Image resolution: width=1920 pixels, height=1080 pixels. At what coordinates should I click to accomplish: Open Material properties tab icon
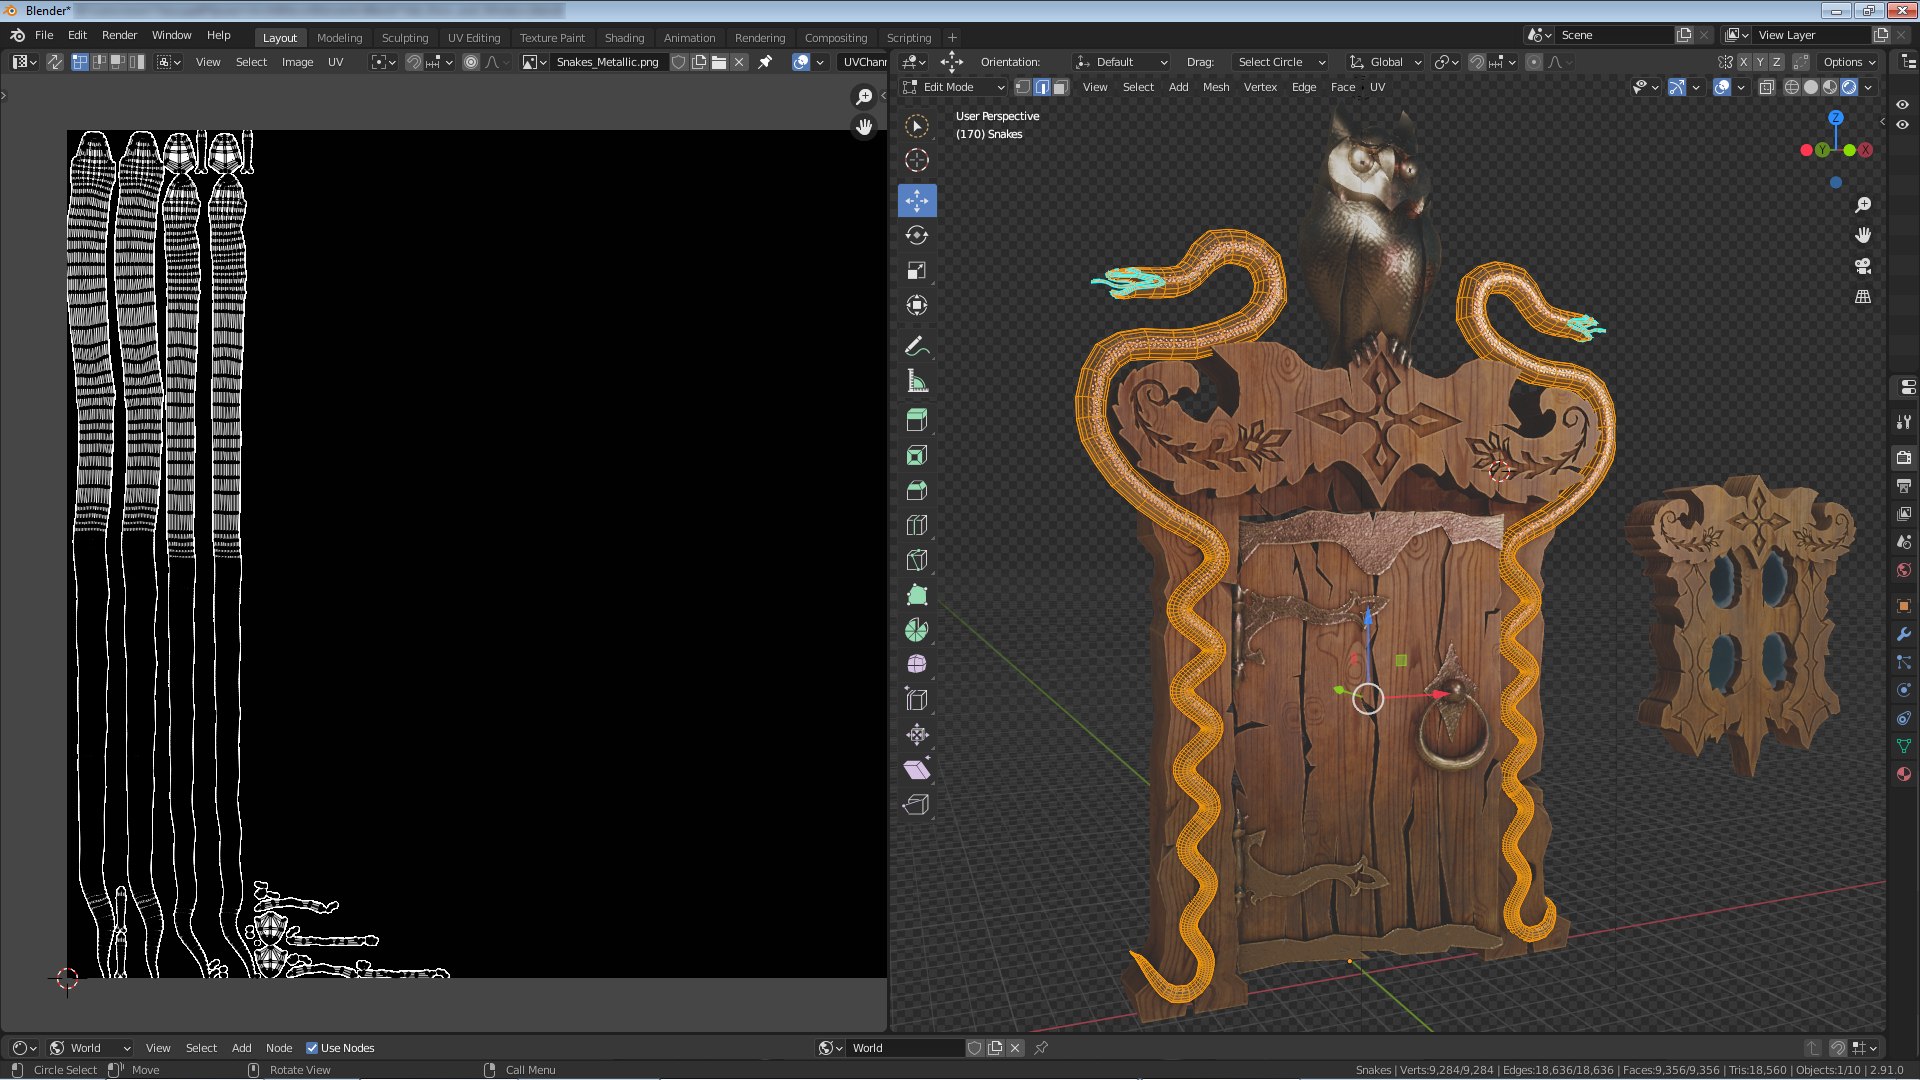[1904, 774]
